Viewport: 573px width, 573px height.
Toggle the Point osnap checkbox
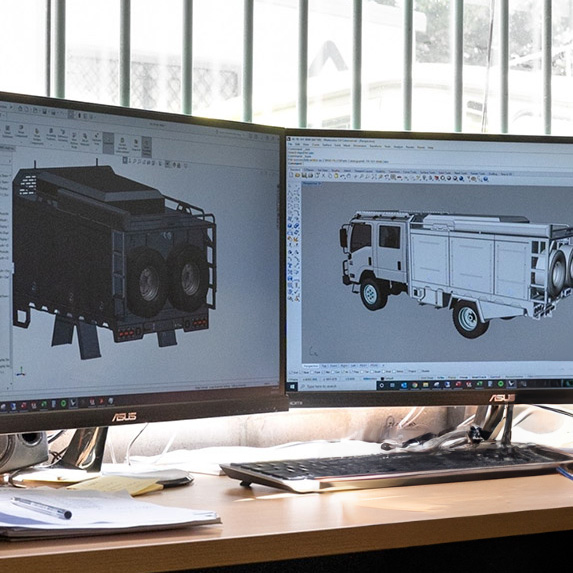tap(312, 372)
